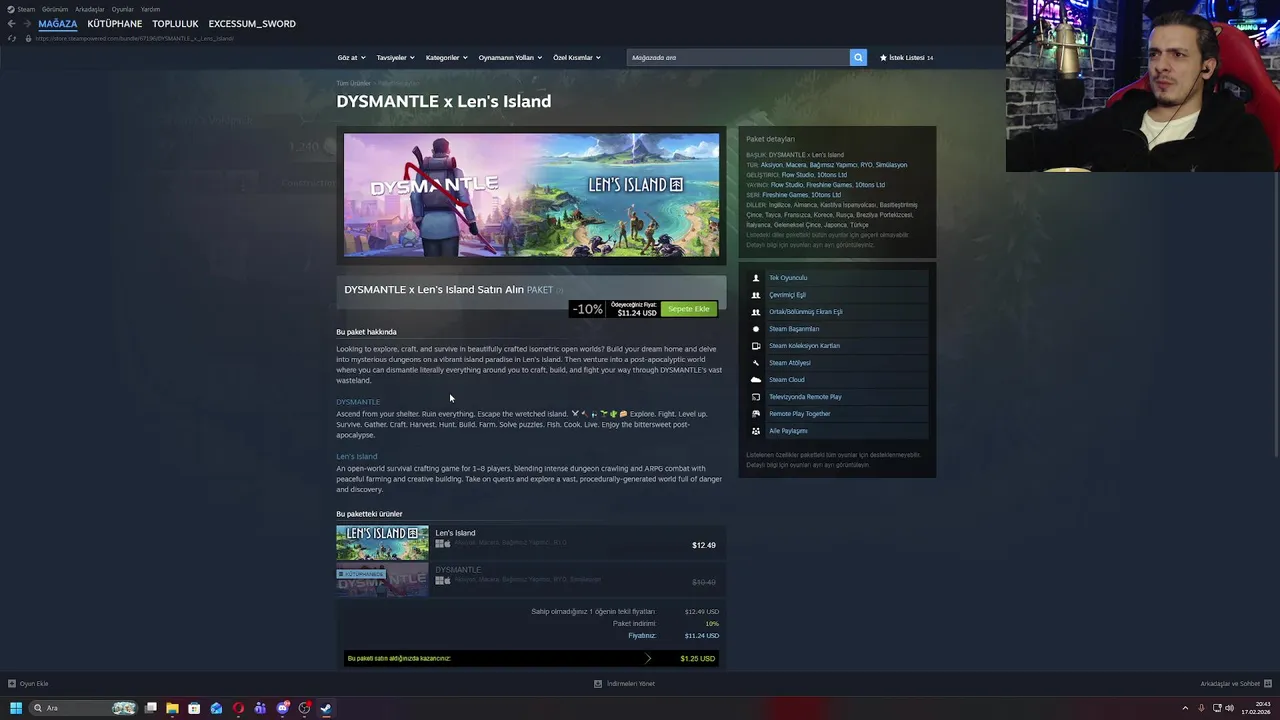Image resolution: width=1280 pixels, height=720 pixels.
Task: Click the Tüm Ürünler breadcrumb link
Action: click(353, 83)
